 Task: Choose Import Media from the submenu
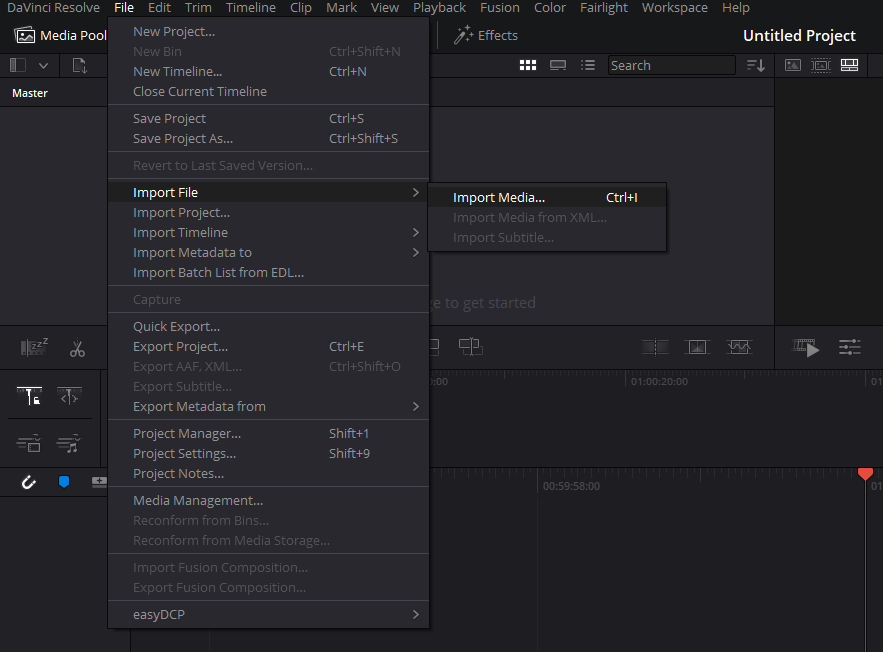(x=547, y=198)
